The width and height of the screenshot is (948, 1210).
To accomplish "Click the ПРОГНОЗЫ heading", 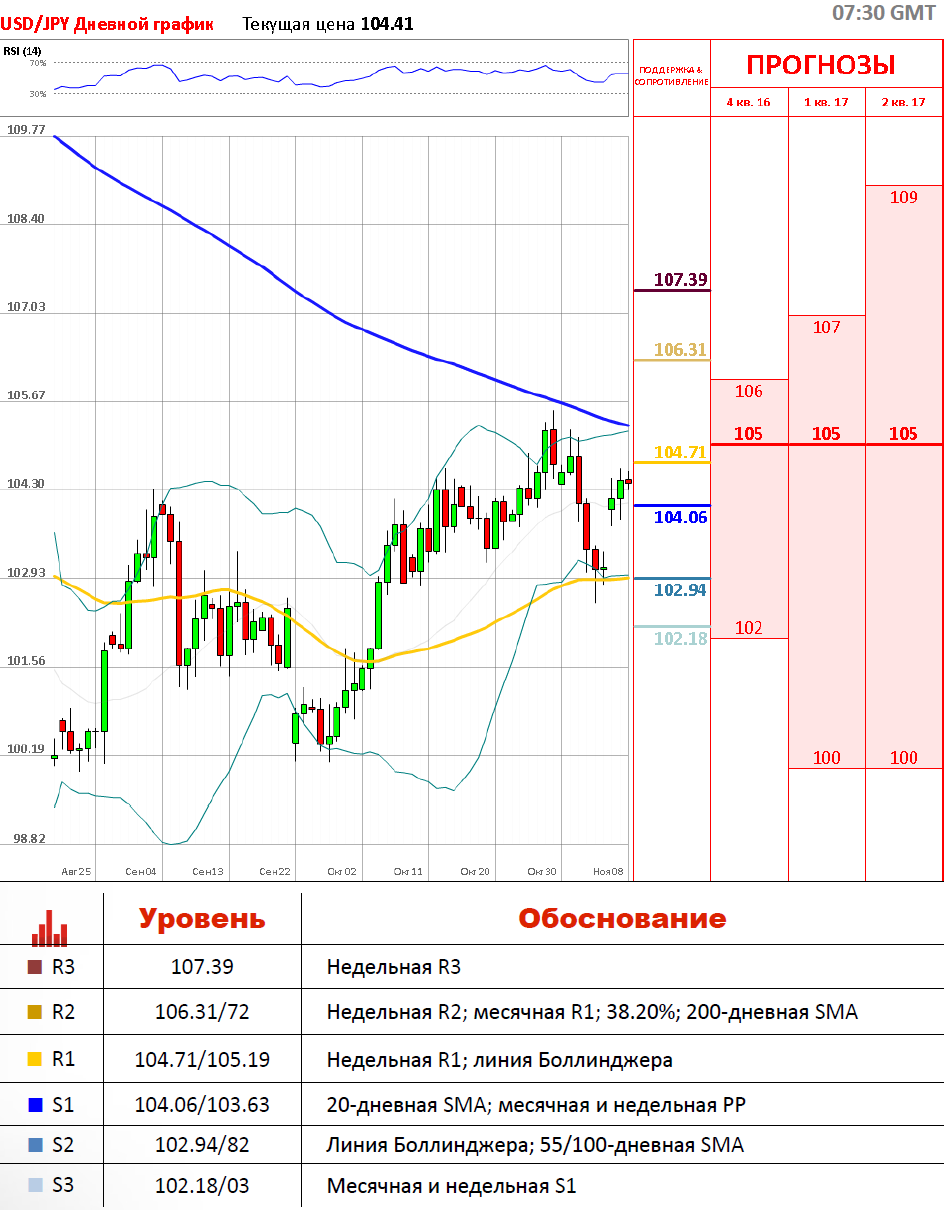I will 820,66.
